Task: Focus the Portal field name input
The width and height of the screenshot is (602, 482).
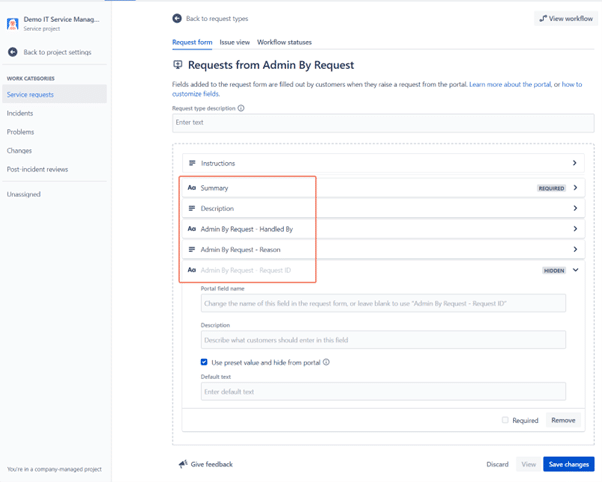Action: point(383,303)
